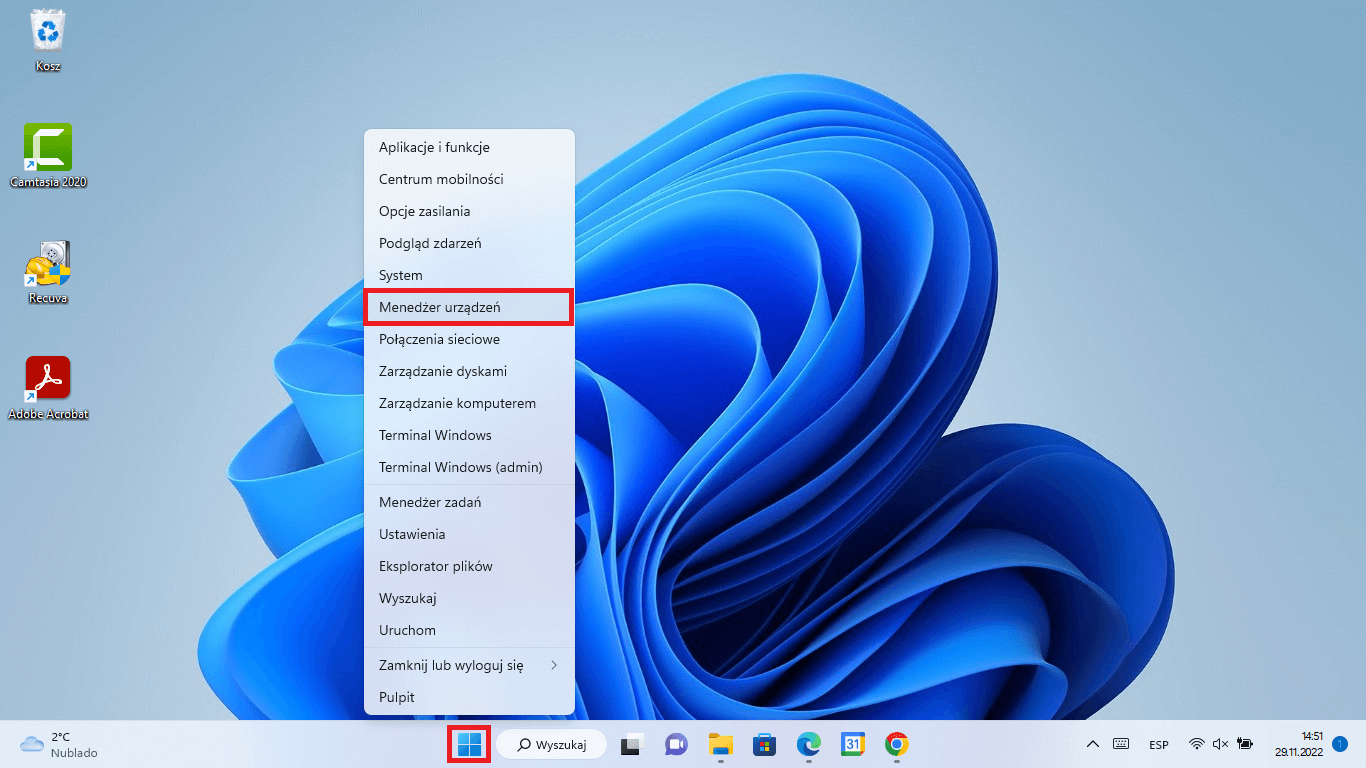Open the Chat camera icon on taskbar
1366x768 pixels.
[x=677, y=744]
